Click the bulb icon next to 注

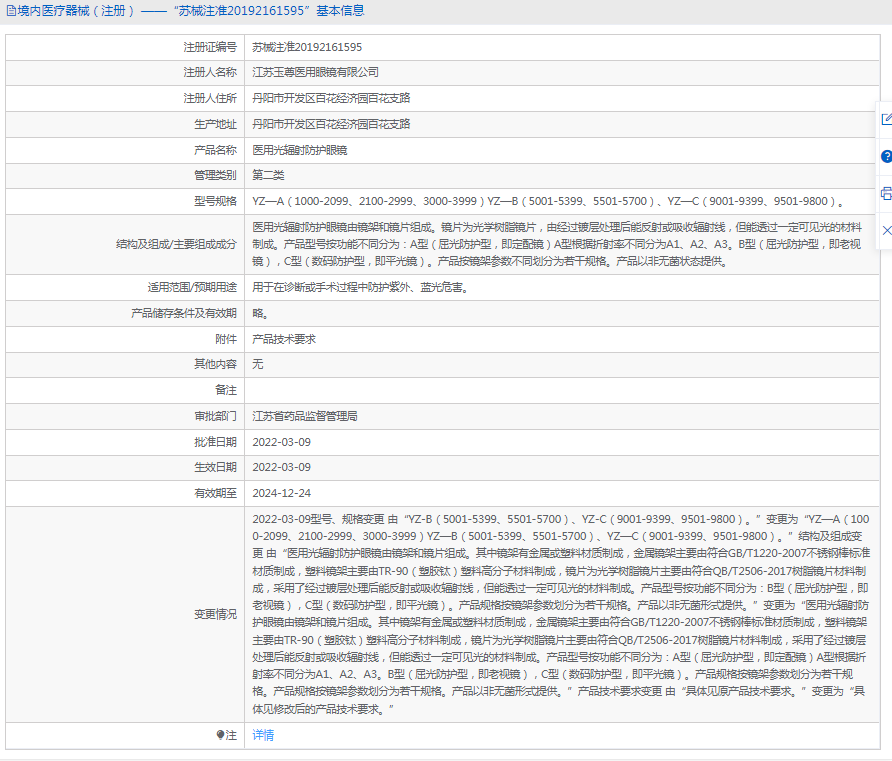(x=221, y=735)
